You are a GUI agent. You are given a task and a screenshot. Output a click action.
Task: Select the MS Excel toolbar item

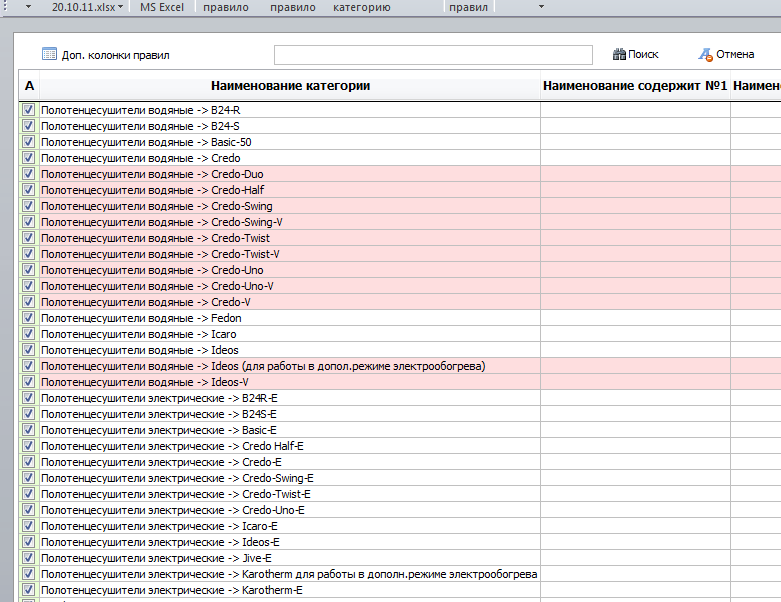pos(161,7)
